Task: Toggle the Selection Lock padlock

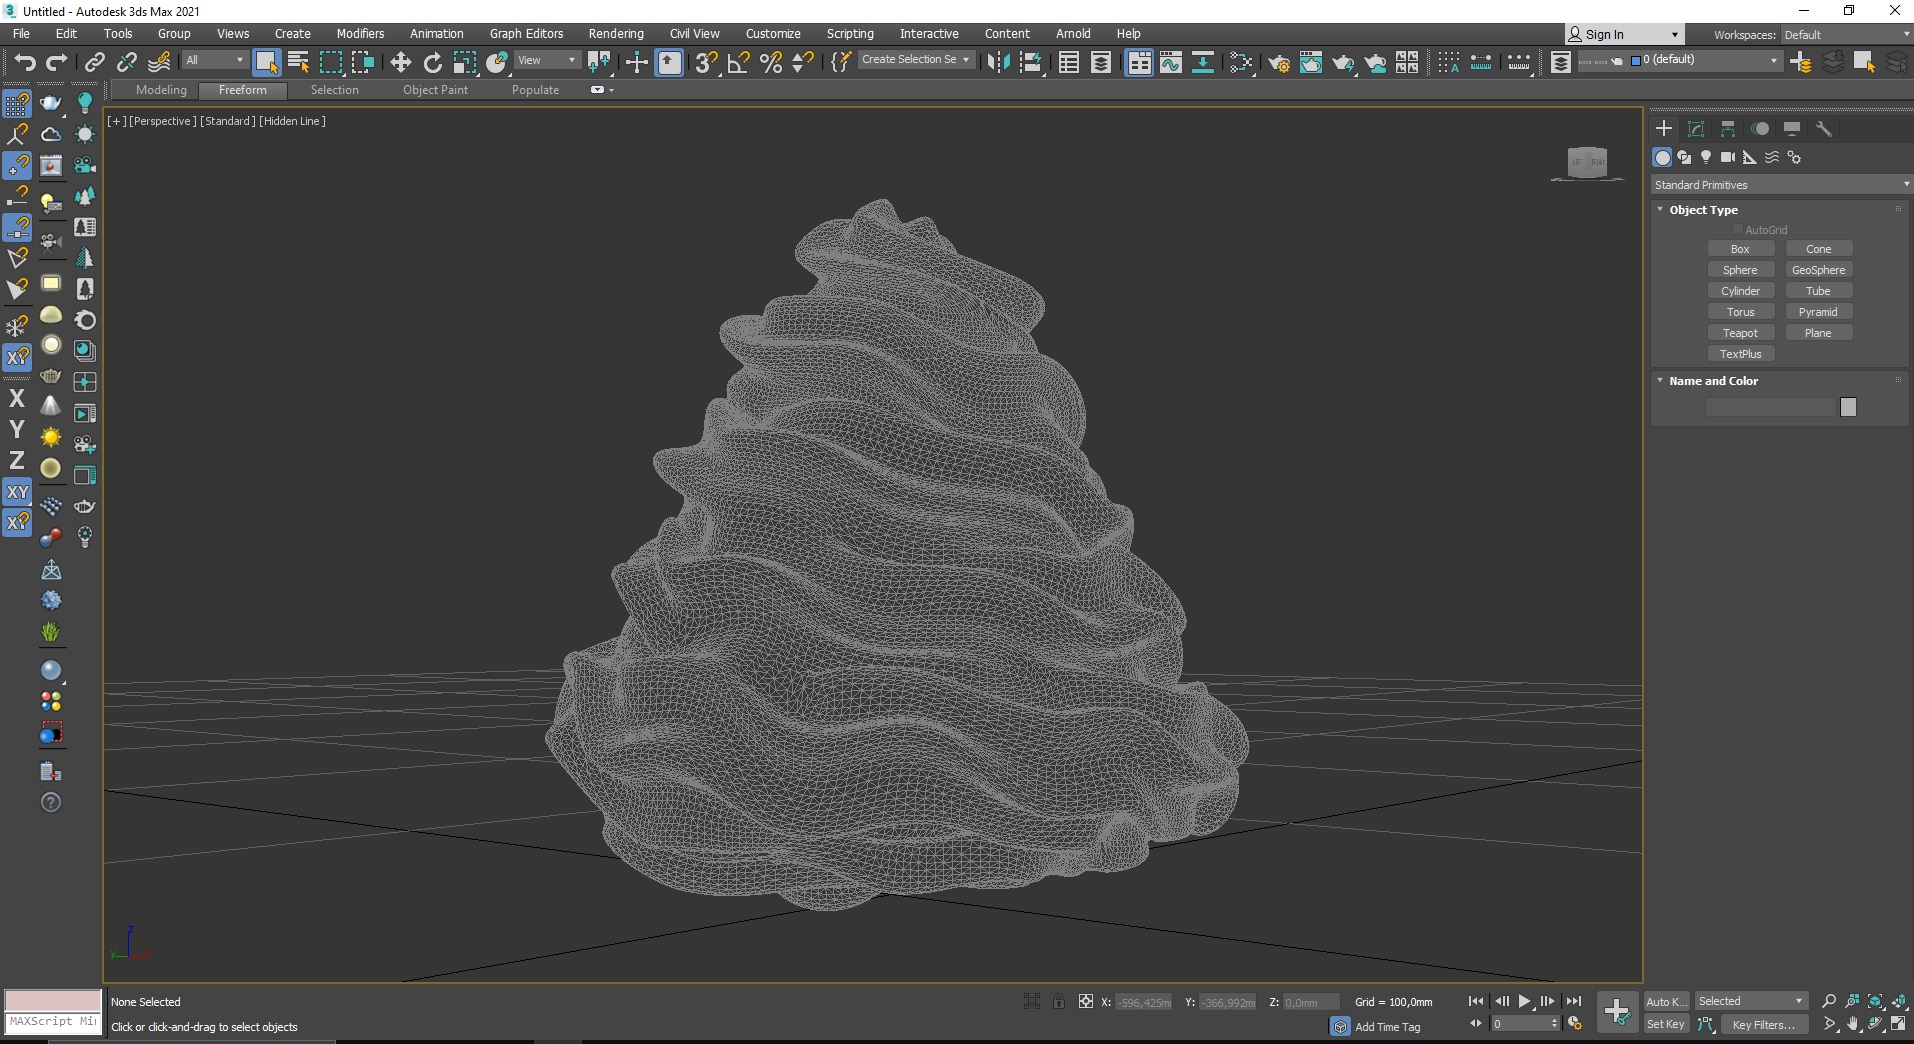Action: [1059, 1001]
